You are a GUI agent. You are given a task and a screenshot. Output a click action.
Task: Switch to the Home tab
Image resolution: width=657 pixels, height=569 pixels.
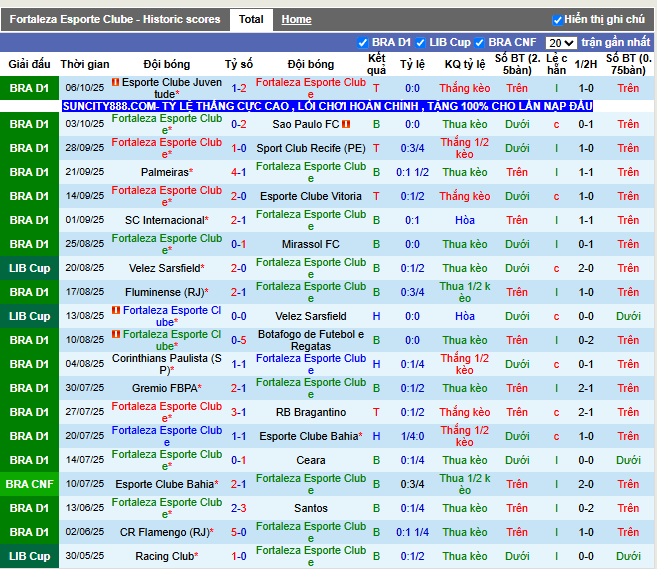pyautogui.click(x=296, y=19)
